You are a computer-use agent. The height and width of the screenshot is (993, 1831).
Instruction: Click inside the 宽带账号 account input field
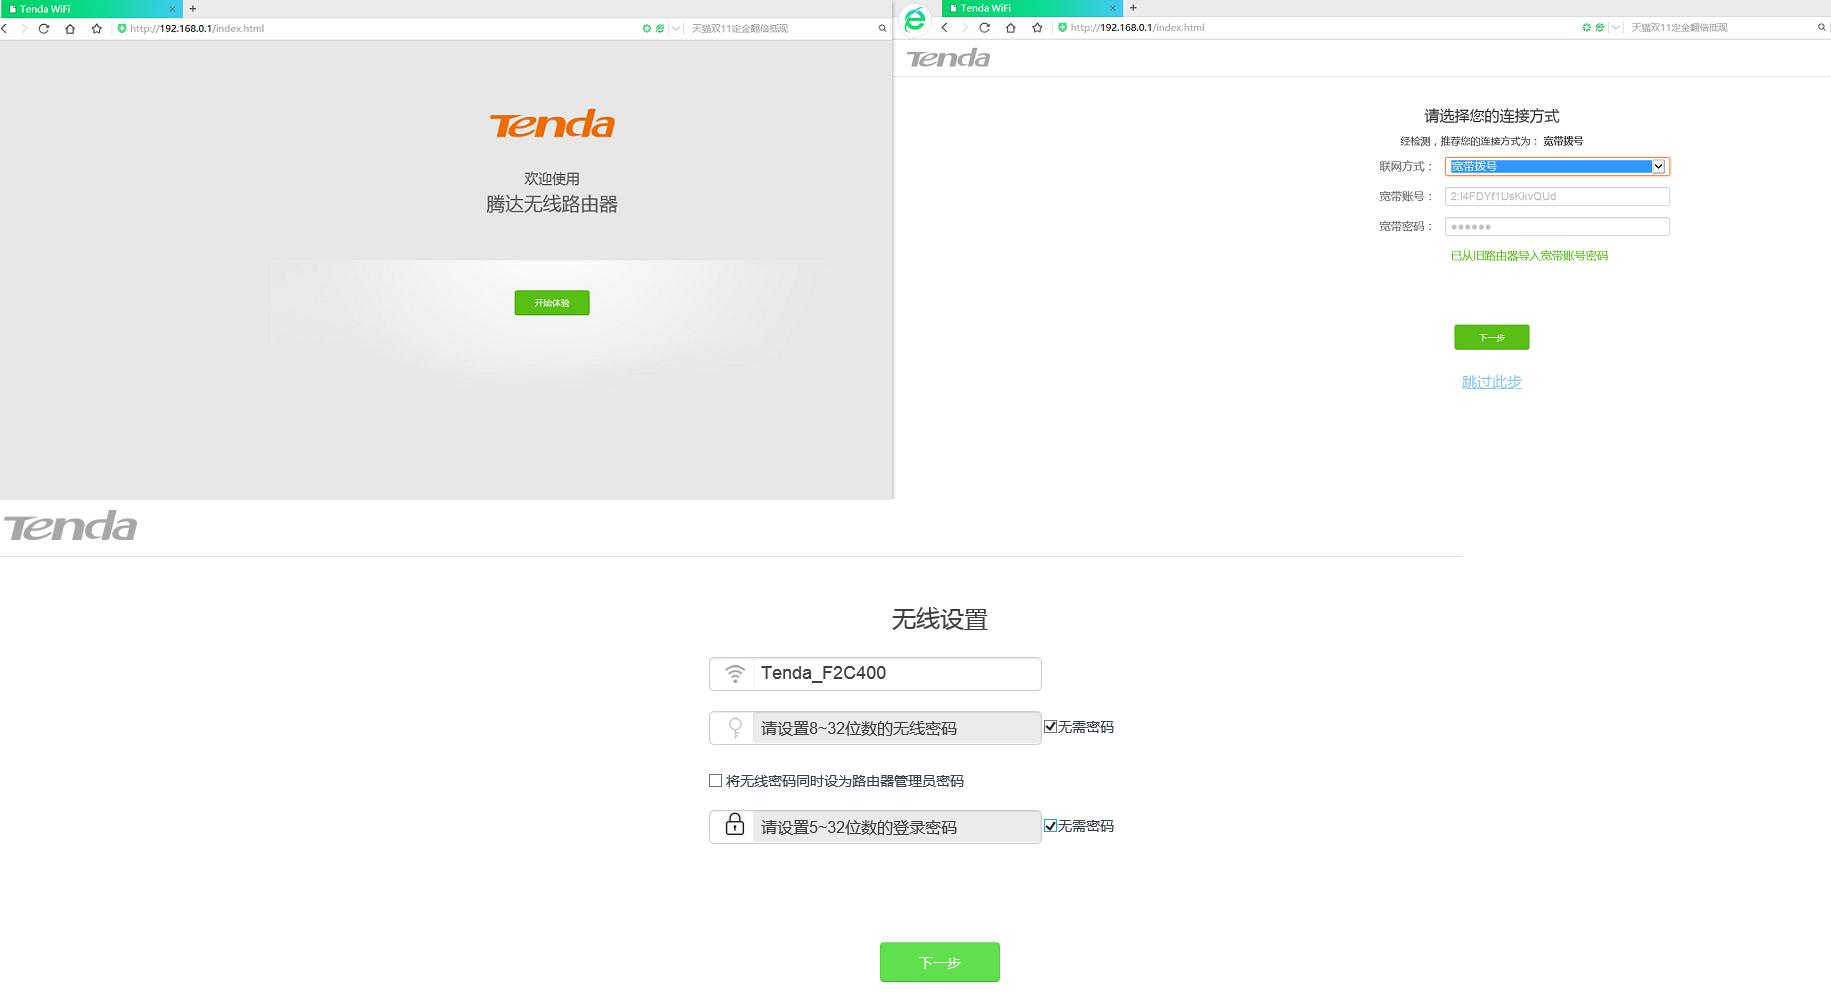point(1556,196)
